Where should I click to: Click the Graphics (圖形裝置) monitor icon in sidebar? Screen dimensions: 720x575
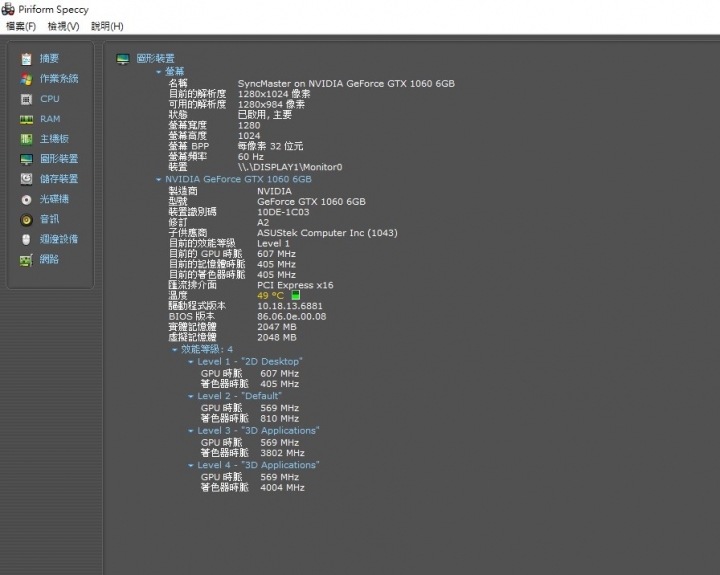point(26,159)
